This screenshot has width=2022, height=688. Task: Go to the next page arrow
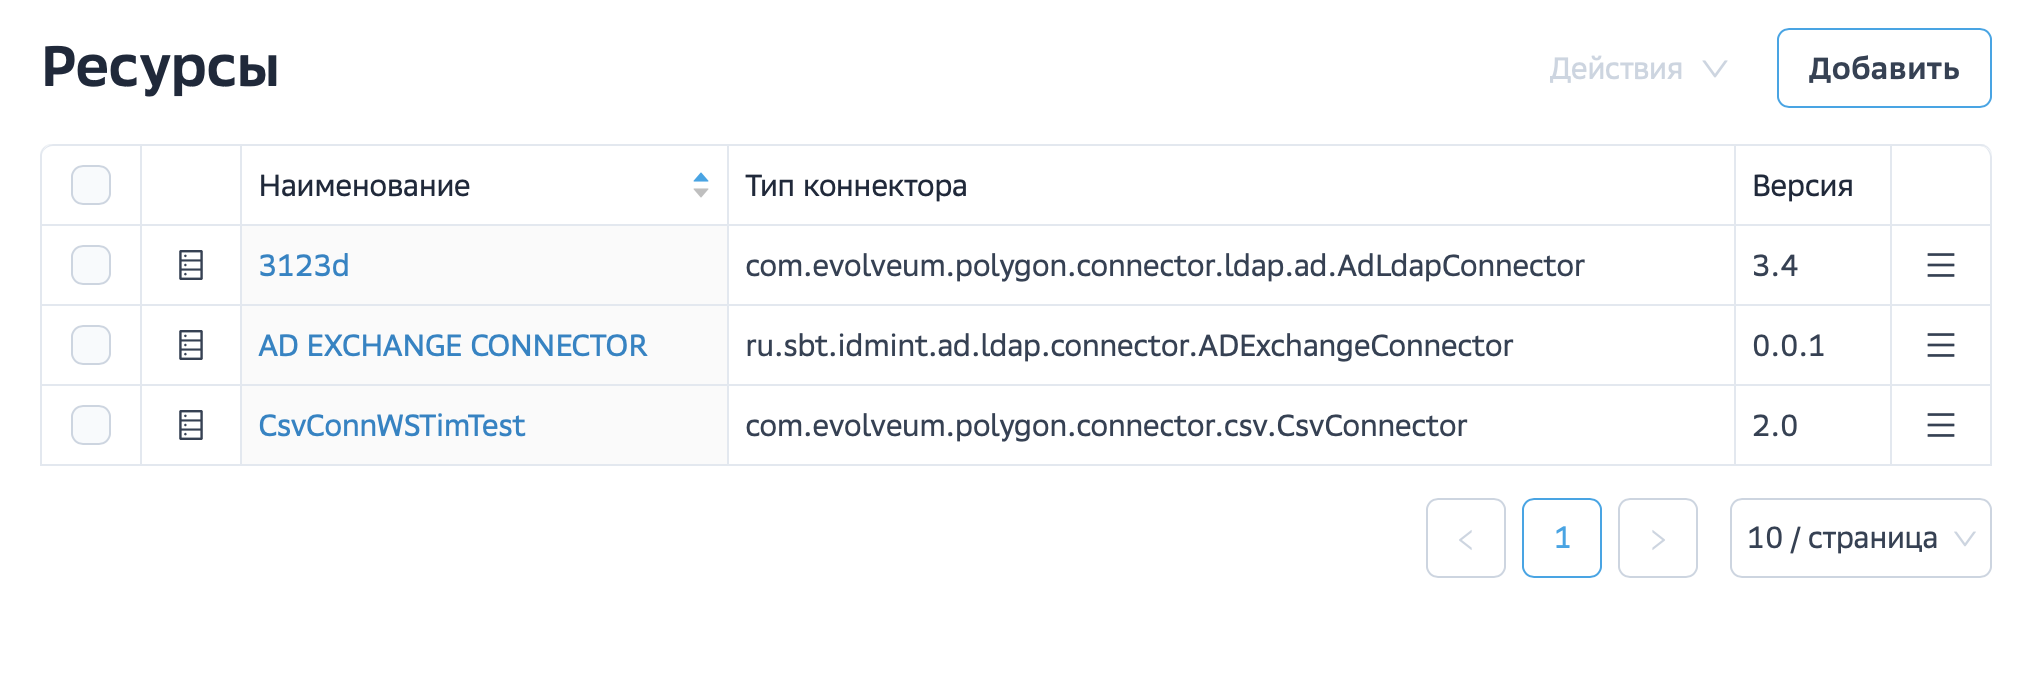pos(1657,538)
